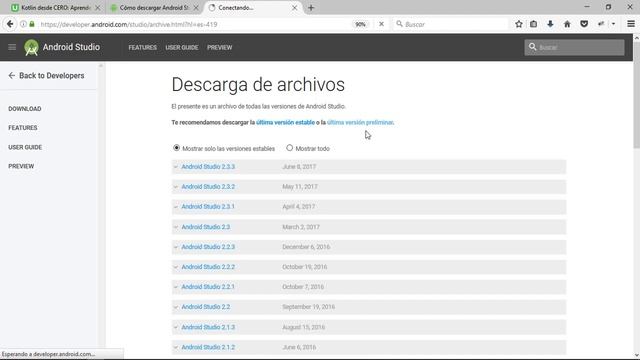Screen dimensions: 640x360
Task: Open USER GUIDE in the left sidebar
Action: coord(25,147)
